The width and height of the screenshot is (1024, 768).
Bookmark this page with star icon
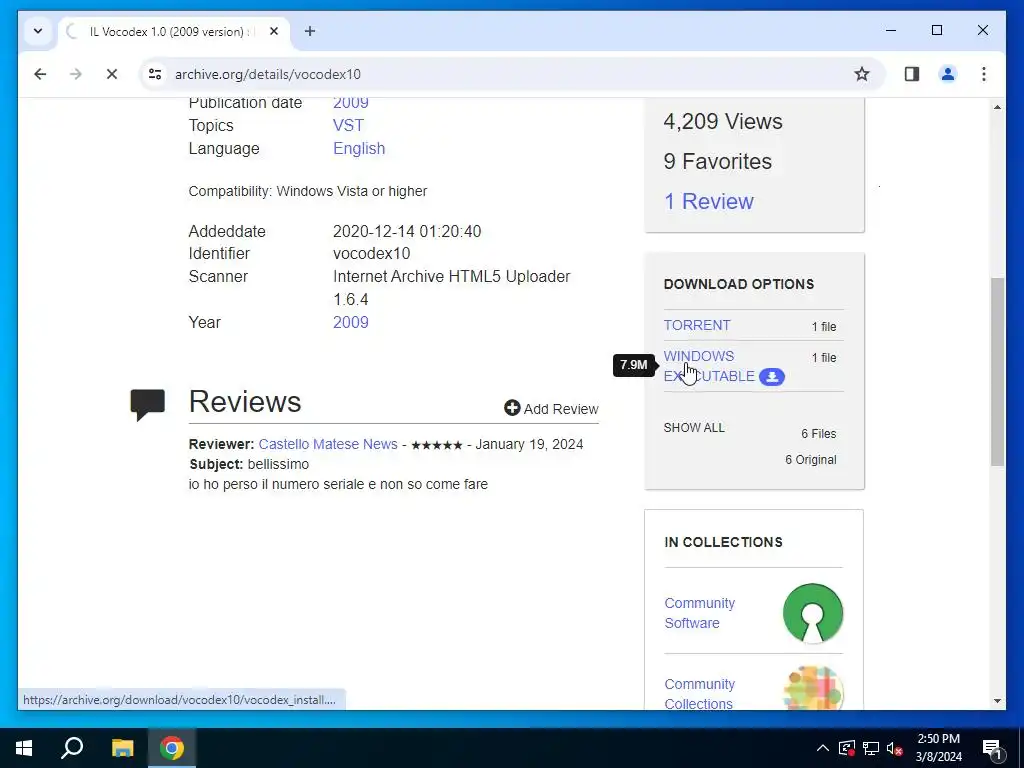(x=862, y=74)
